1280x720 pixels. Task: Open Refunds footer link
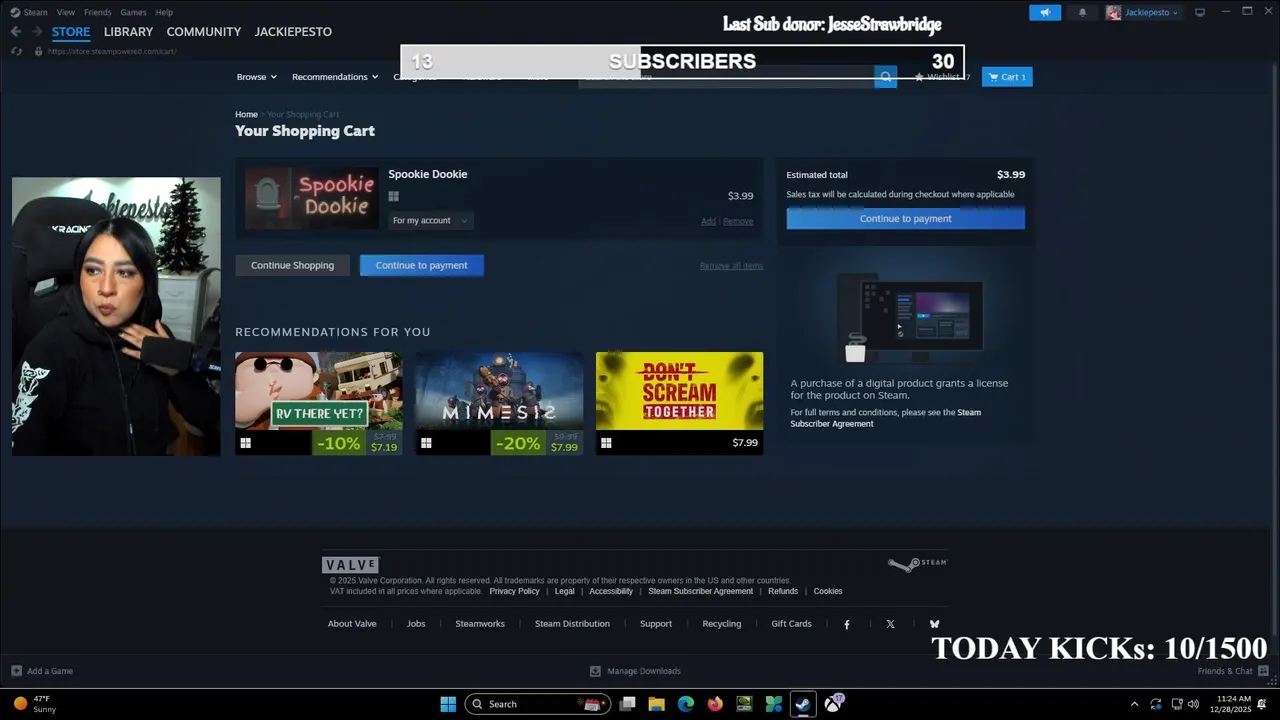[x=783, y=591]
